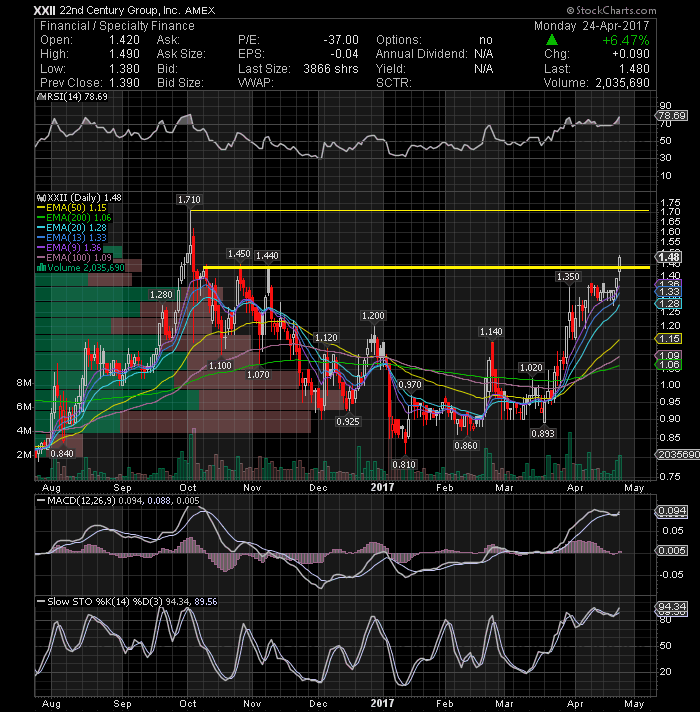The height and width of the screenshot is (712, 700).
Task: Click the 0.094 MACD value tag
Action: pyautogui.click(x=672, y=511)
